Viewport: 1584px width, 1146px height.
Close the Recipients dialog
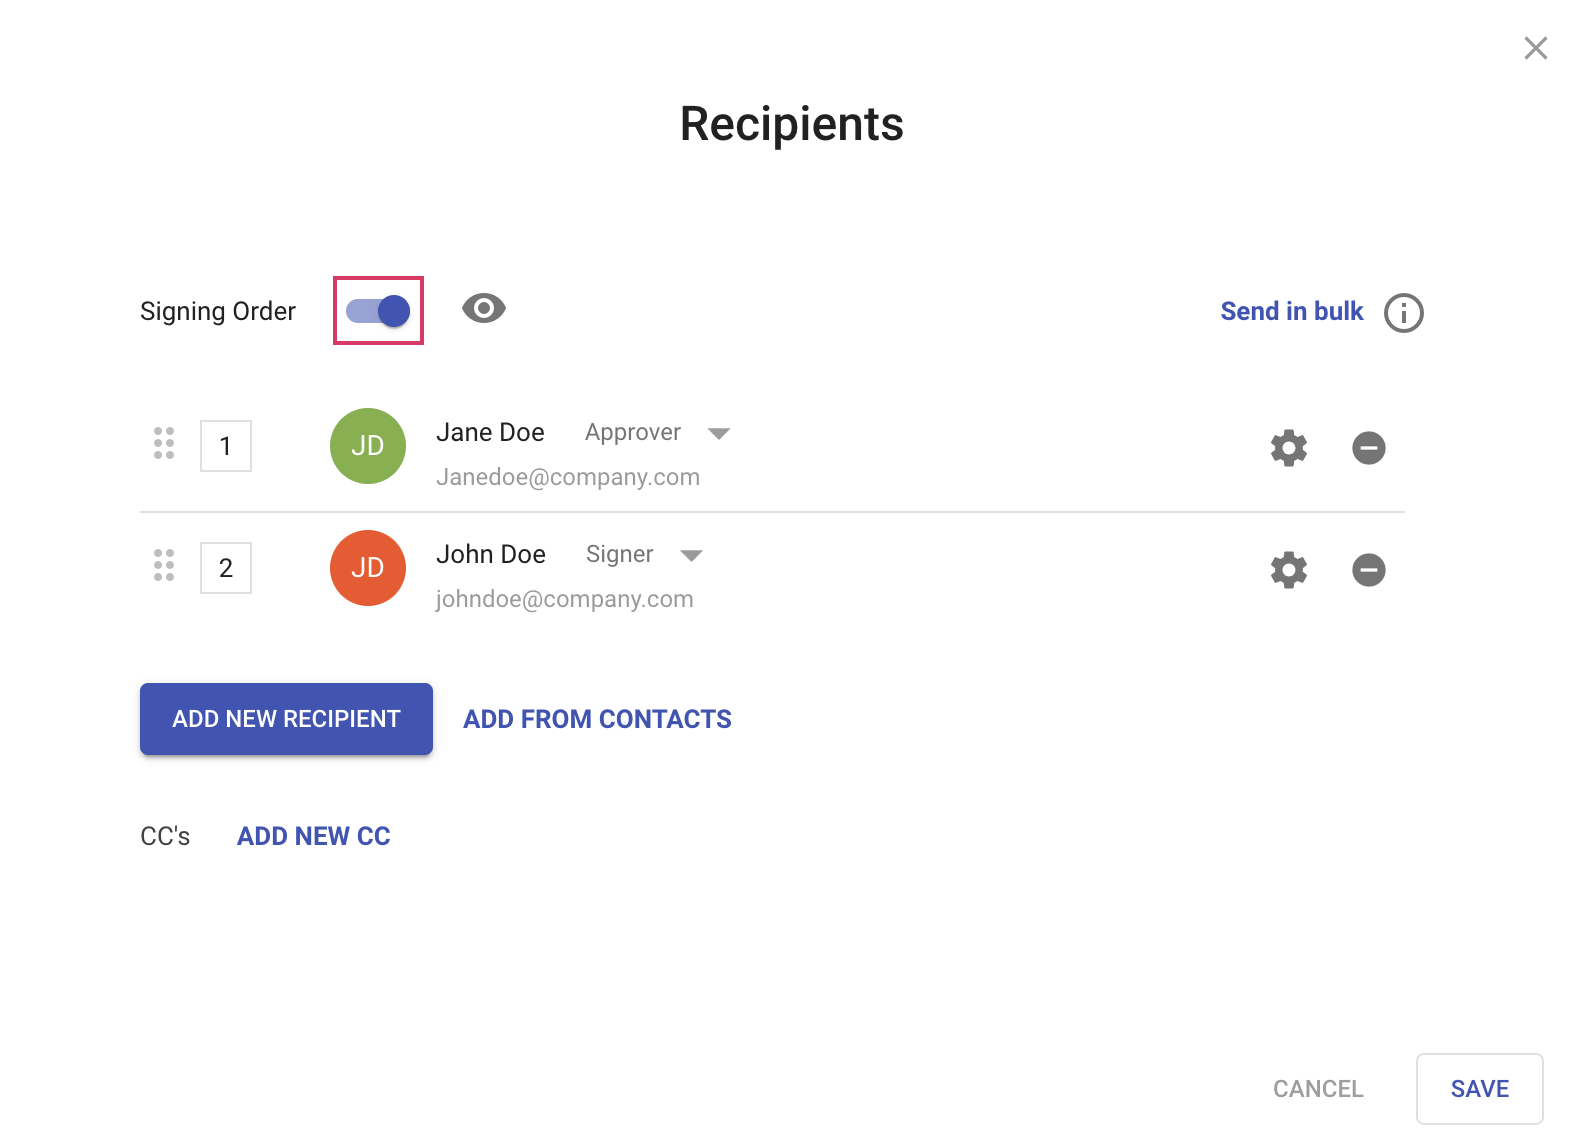(1535, 48)
